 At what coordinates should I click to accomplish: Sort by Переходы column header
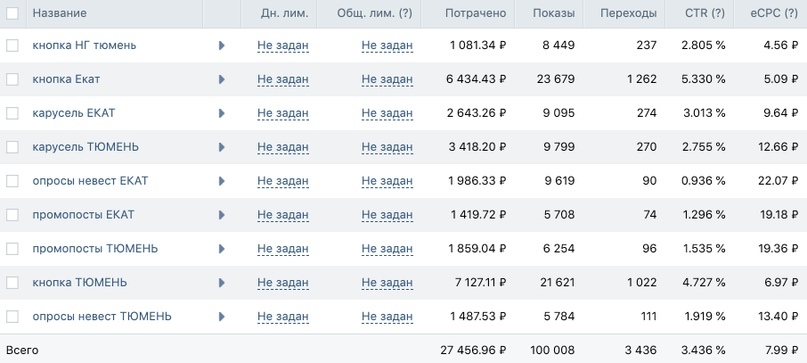pyautogui.click(x=628, y=13)
